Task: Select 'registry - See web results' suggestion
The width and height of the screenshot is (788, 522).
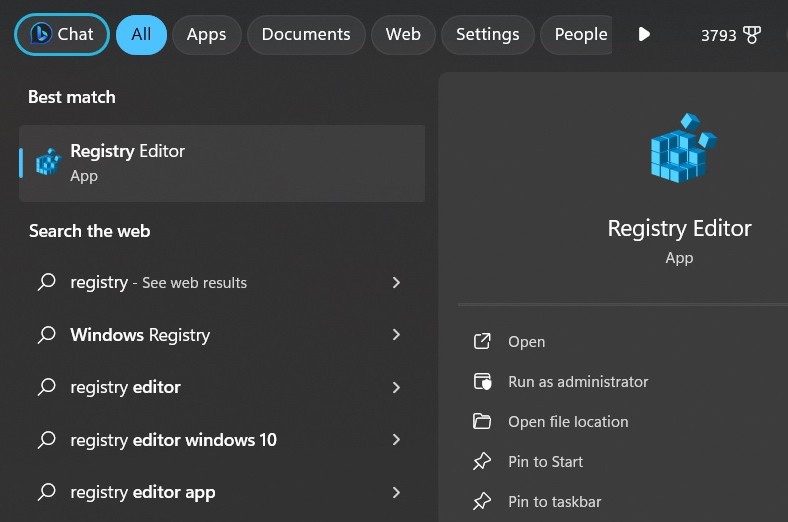Action: tap(222, 282)
